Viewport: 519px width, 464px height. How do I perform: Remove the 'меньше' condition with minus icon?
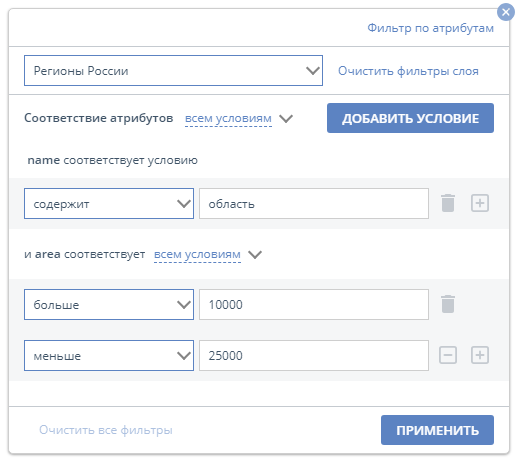(448, 355)
